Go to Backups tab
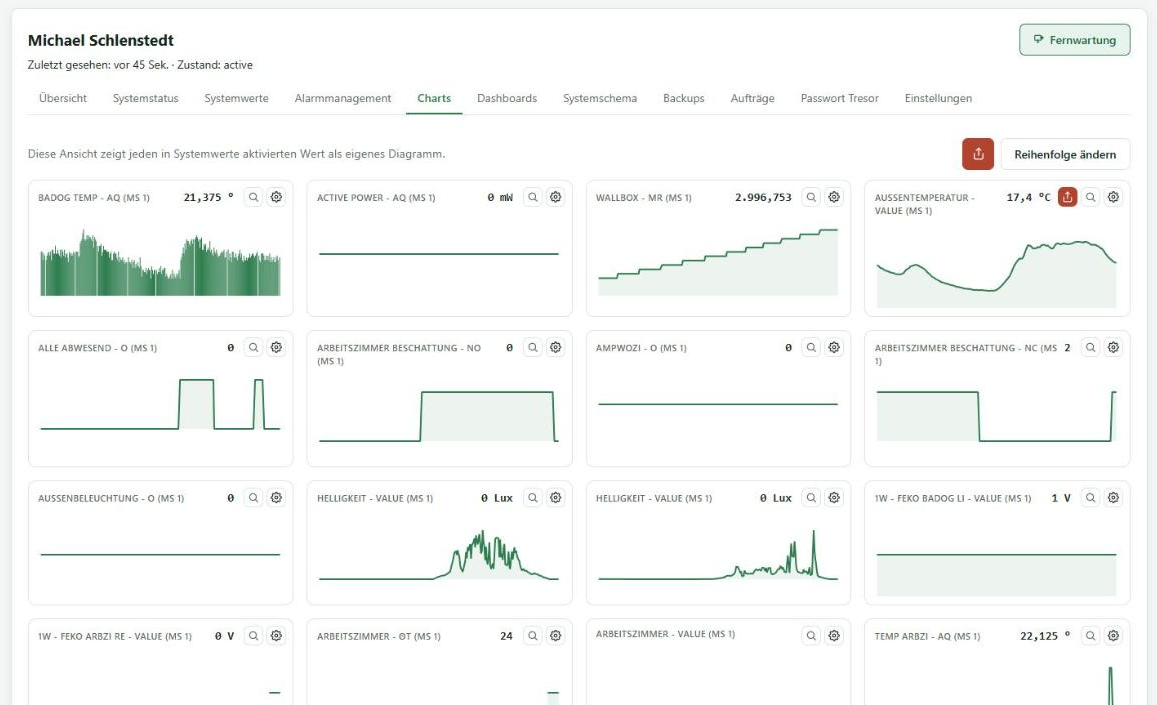 (683, 98)
